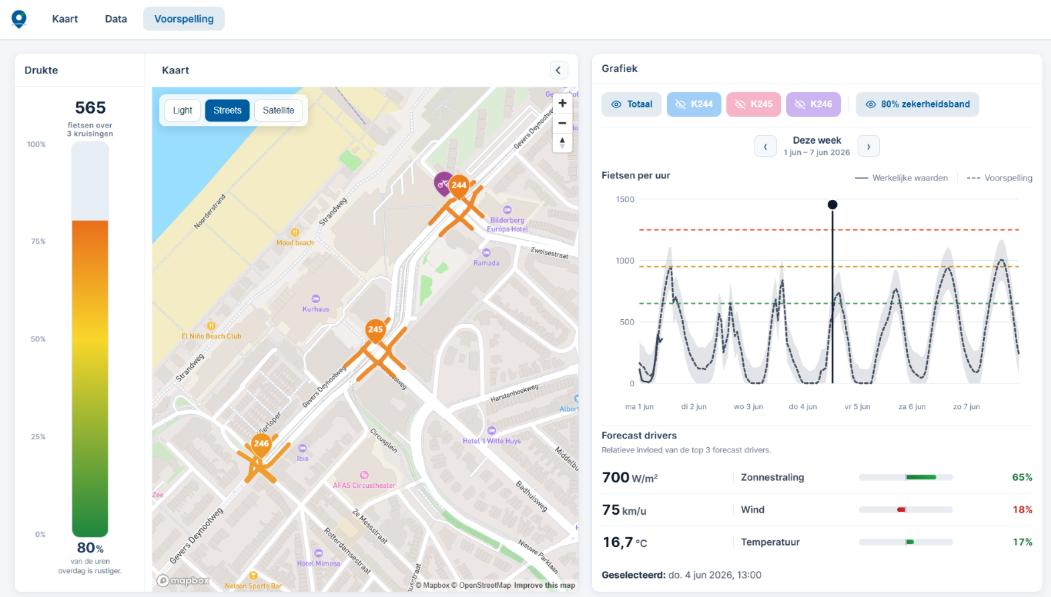Click the Ramada hotel map icon

point(486,253)
